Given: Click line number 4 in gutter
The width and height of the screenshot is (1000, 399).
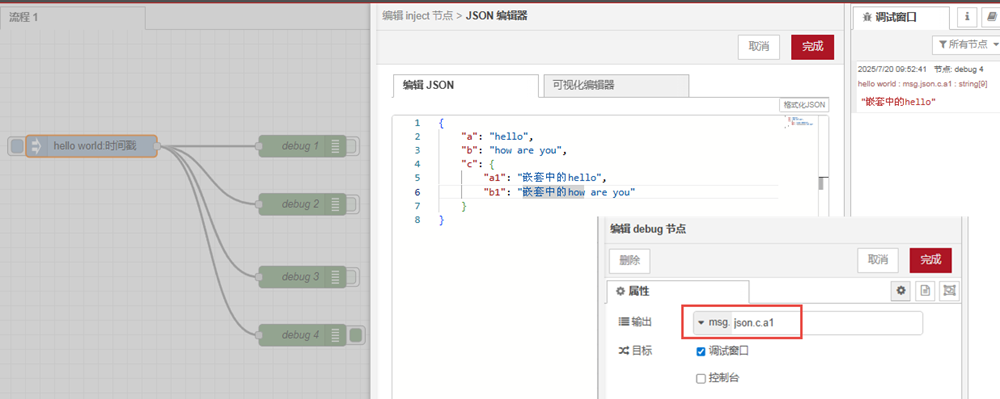Looking at the screenshot, I should [x=417, y=164].
